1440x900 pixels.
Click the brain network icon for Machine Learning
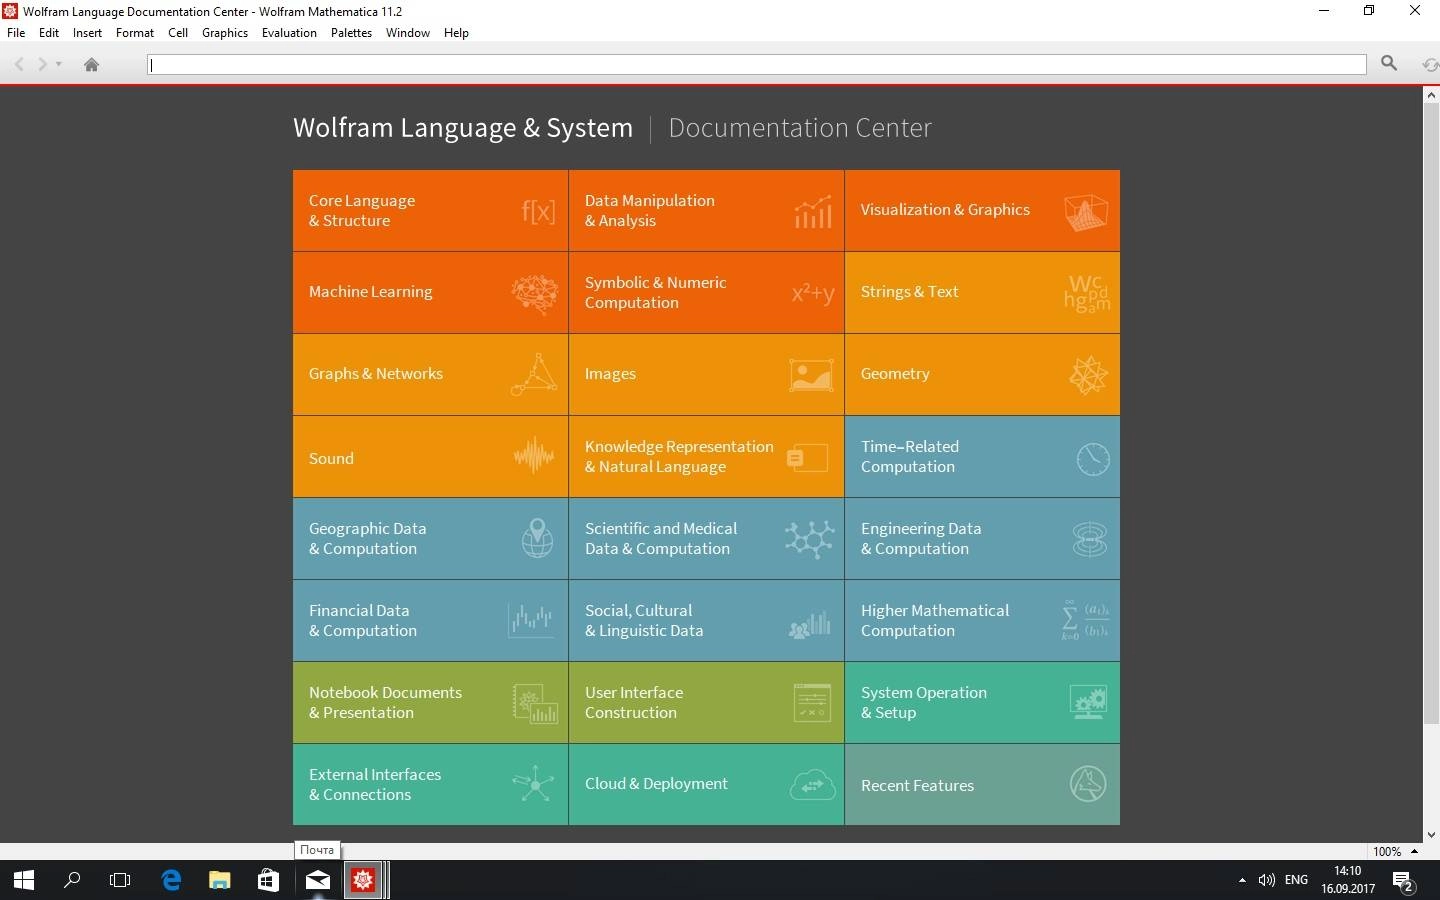tap(534, 294)
